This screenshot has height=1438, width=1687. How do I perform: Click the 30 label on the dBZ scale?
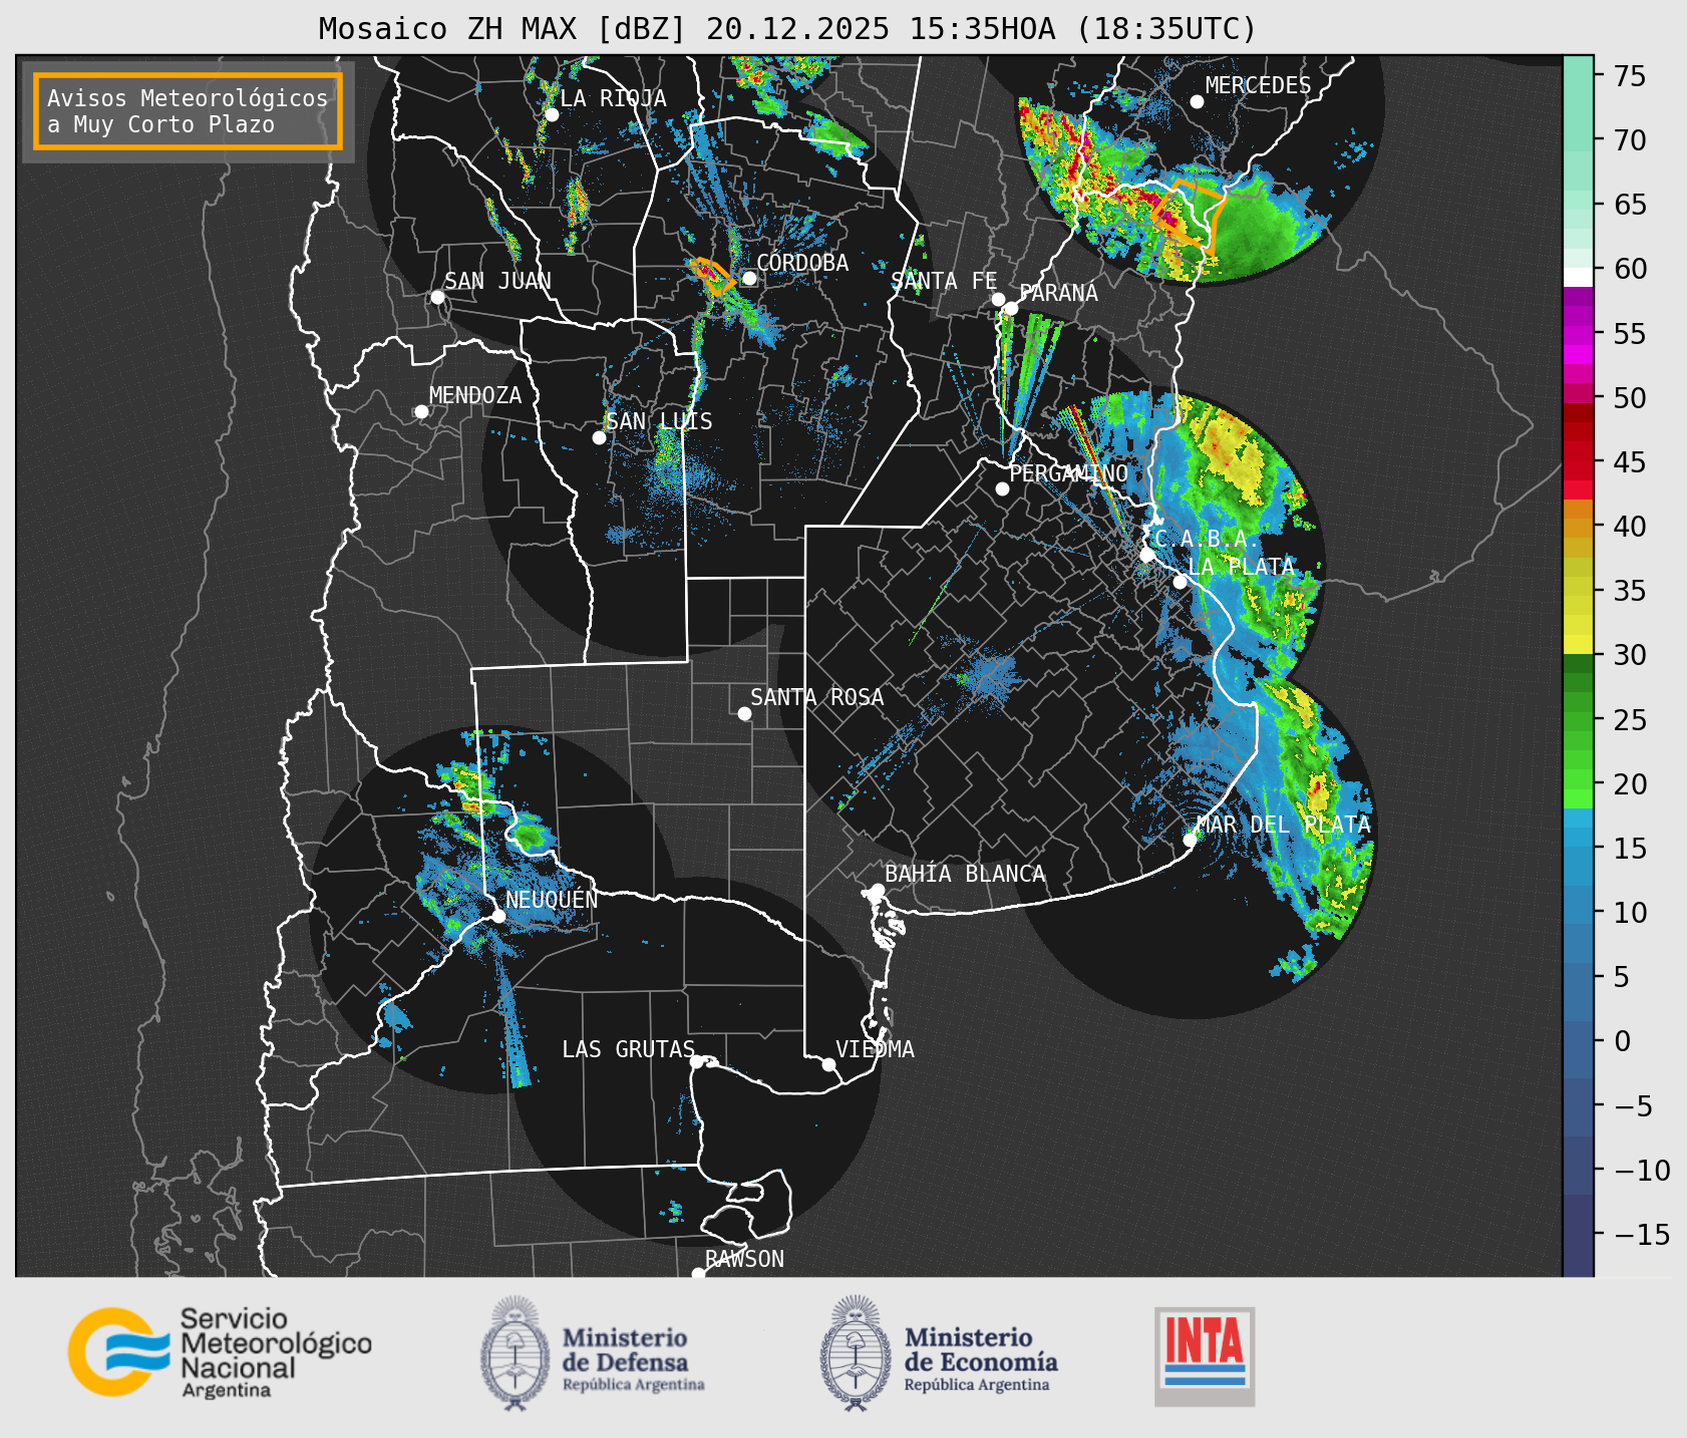pos(1629,655)
